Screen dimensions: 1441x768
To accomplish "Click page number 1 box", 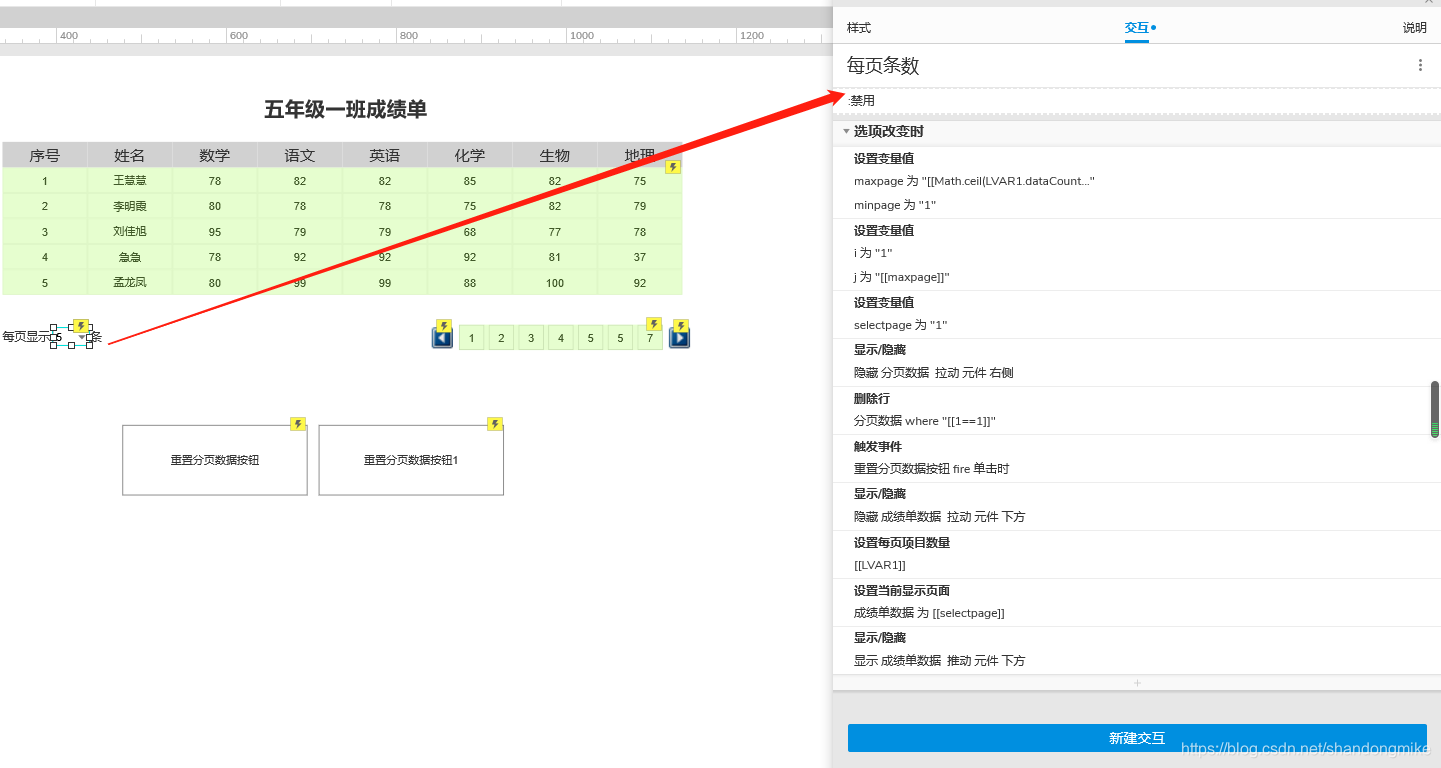I will [x=472, y=338].
